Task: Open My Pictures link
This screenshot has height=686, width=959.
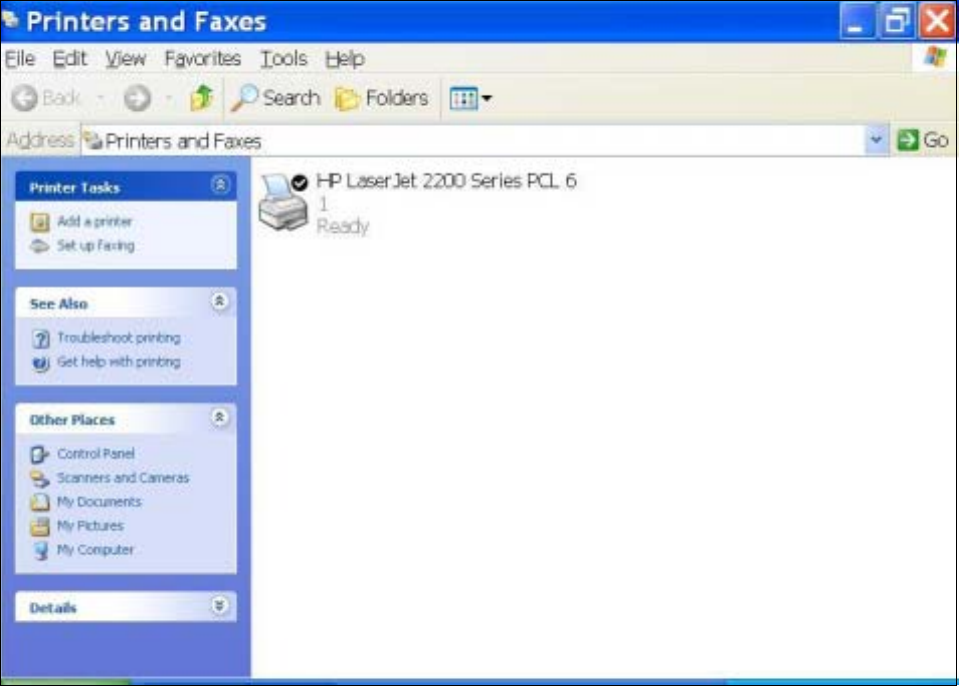Action: (90, 526)
